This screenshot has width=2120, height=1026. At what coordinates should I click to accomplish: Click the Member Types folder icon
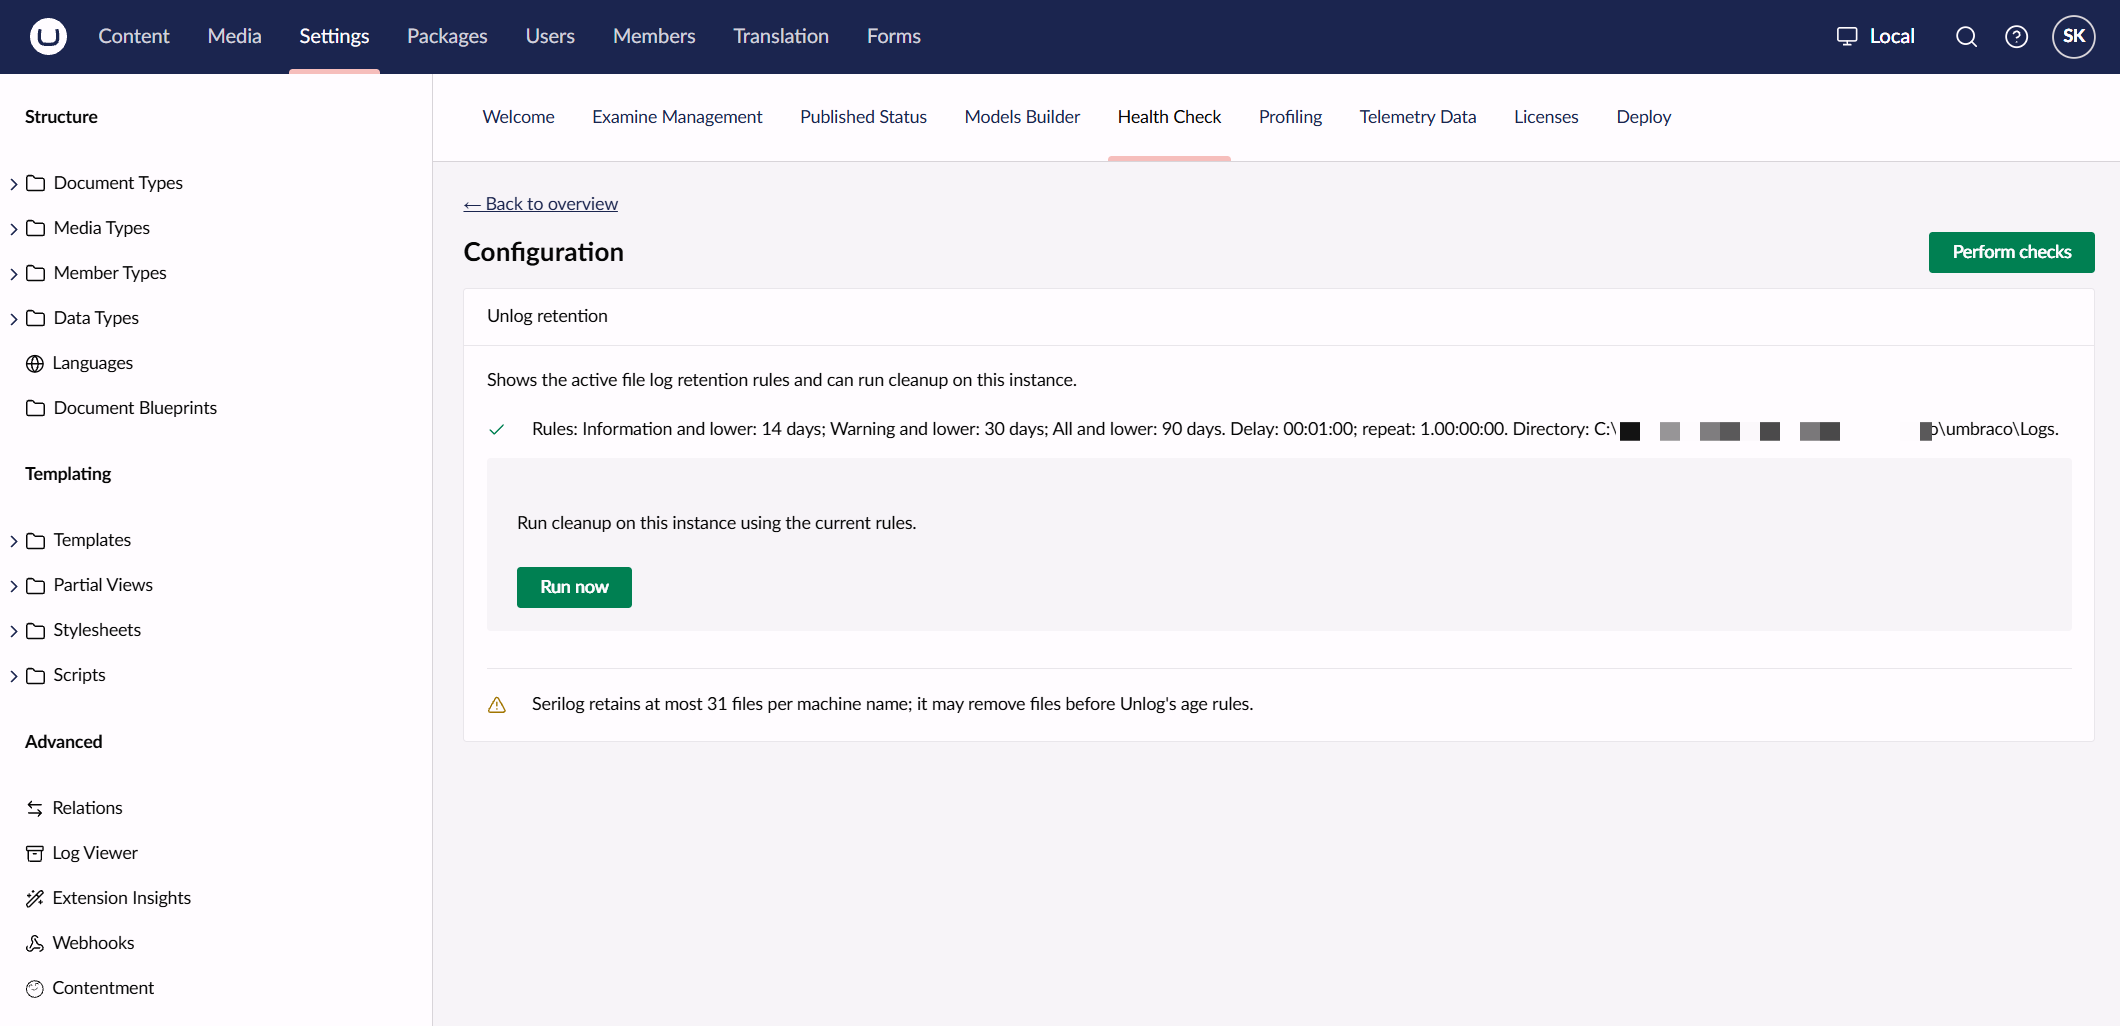[36, 273]
